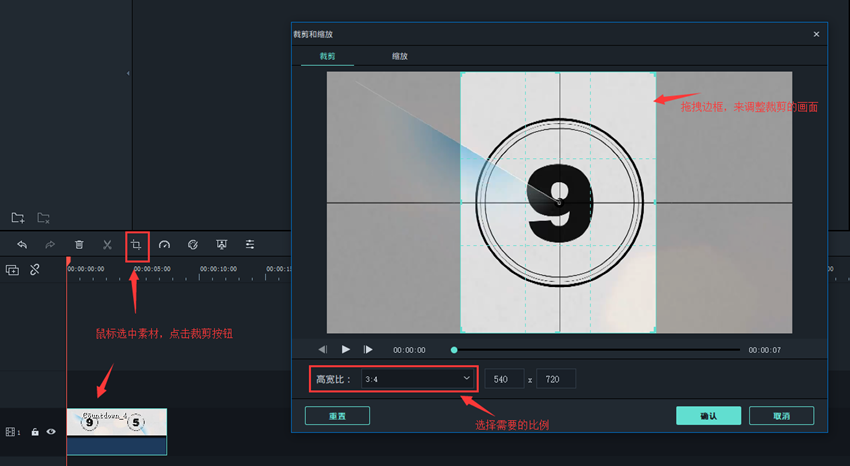Click the red playhead marker on ruler

point(68,262)
